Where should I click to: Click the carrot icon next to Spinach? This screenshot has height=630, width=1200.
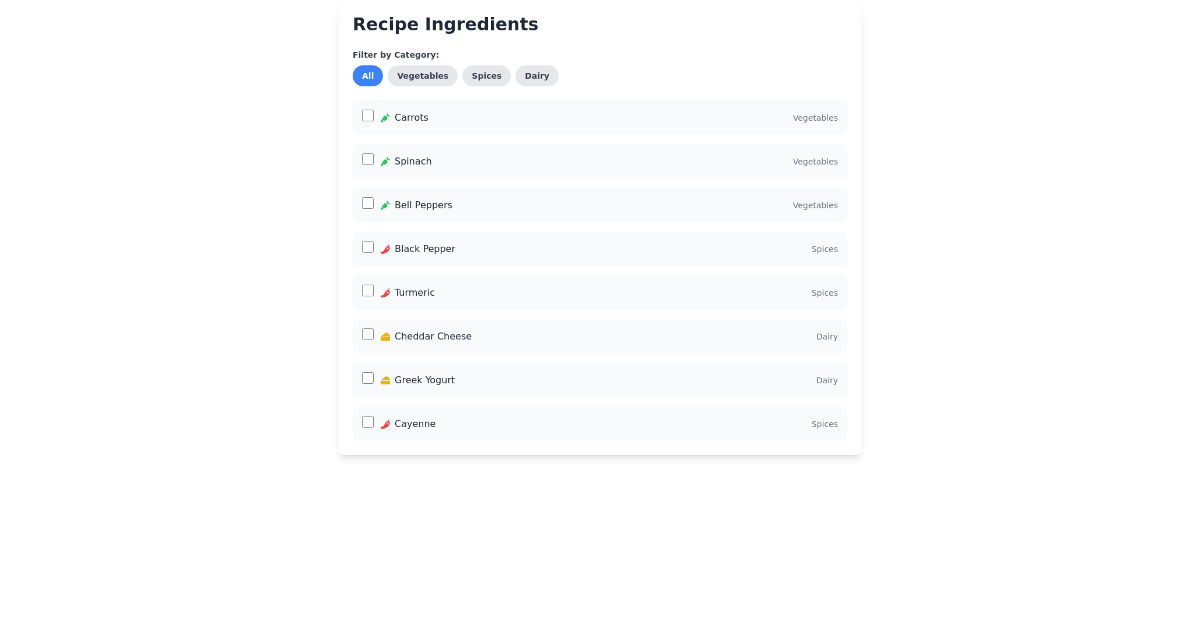[x=385, y=161]
